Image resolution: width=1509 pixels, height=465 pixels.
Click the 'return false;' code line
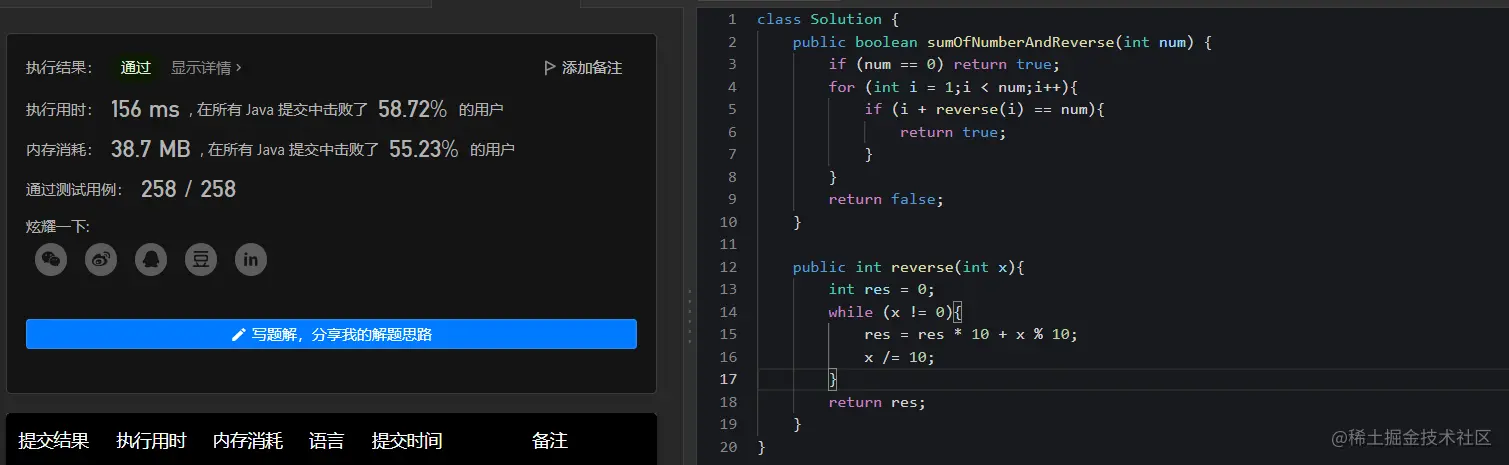pyautogui.click(x=885, y=199)
